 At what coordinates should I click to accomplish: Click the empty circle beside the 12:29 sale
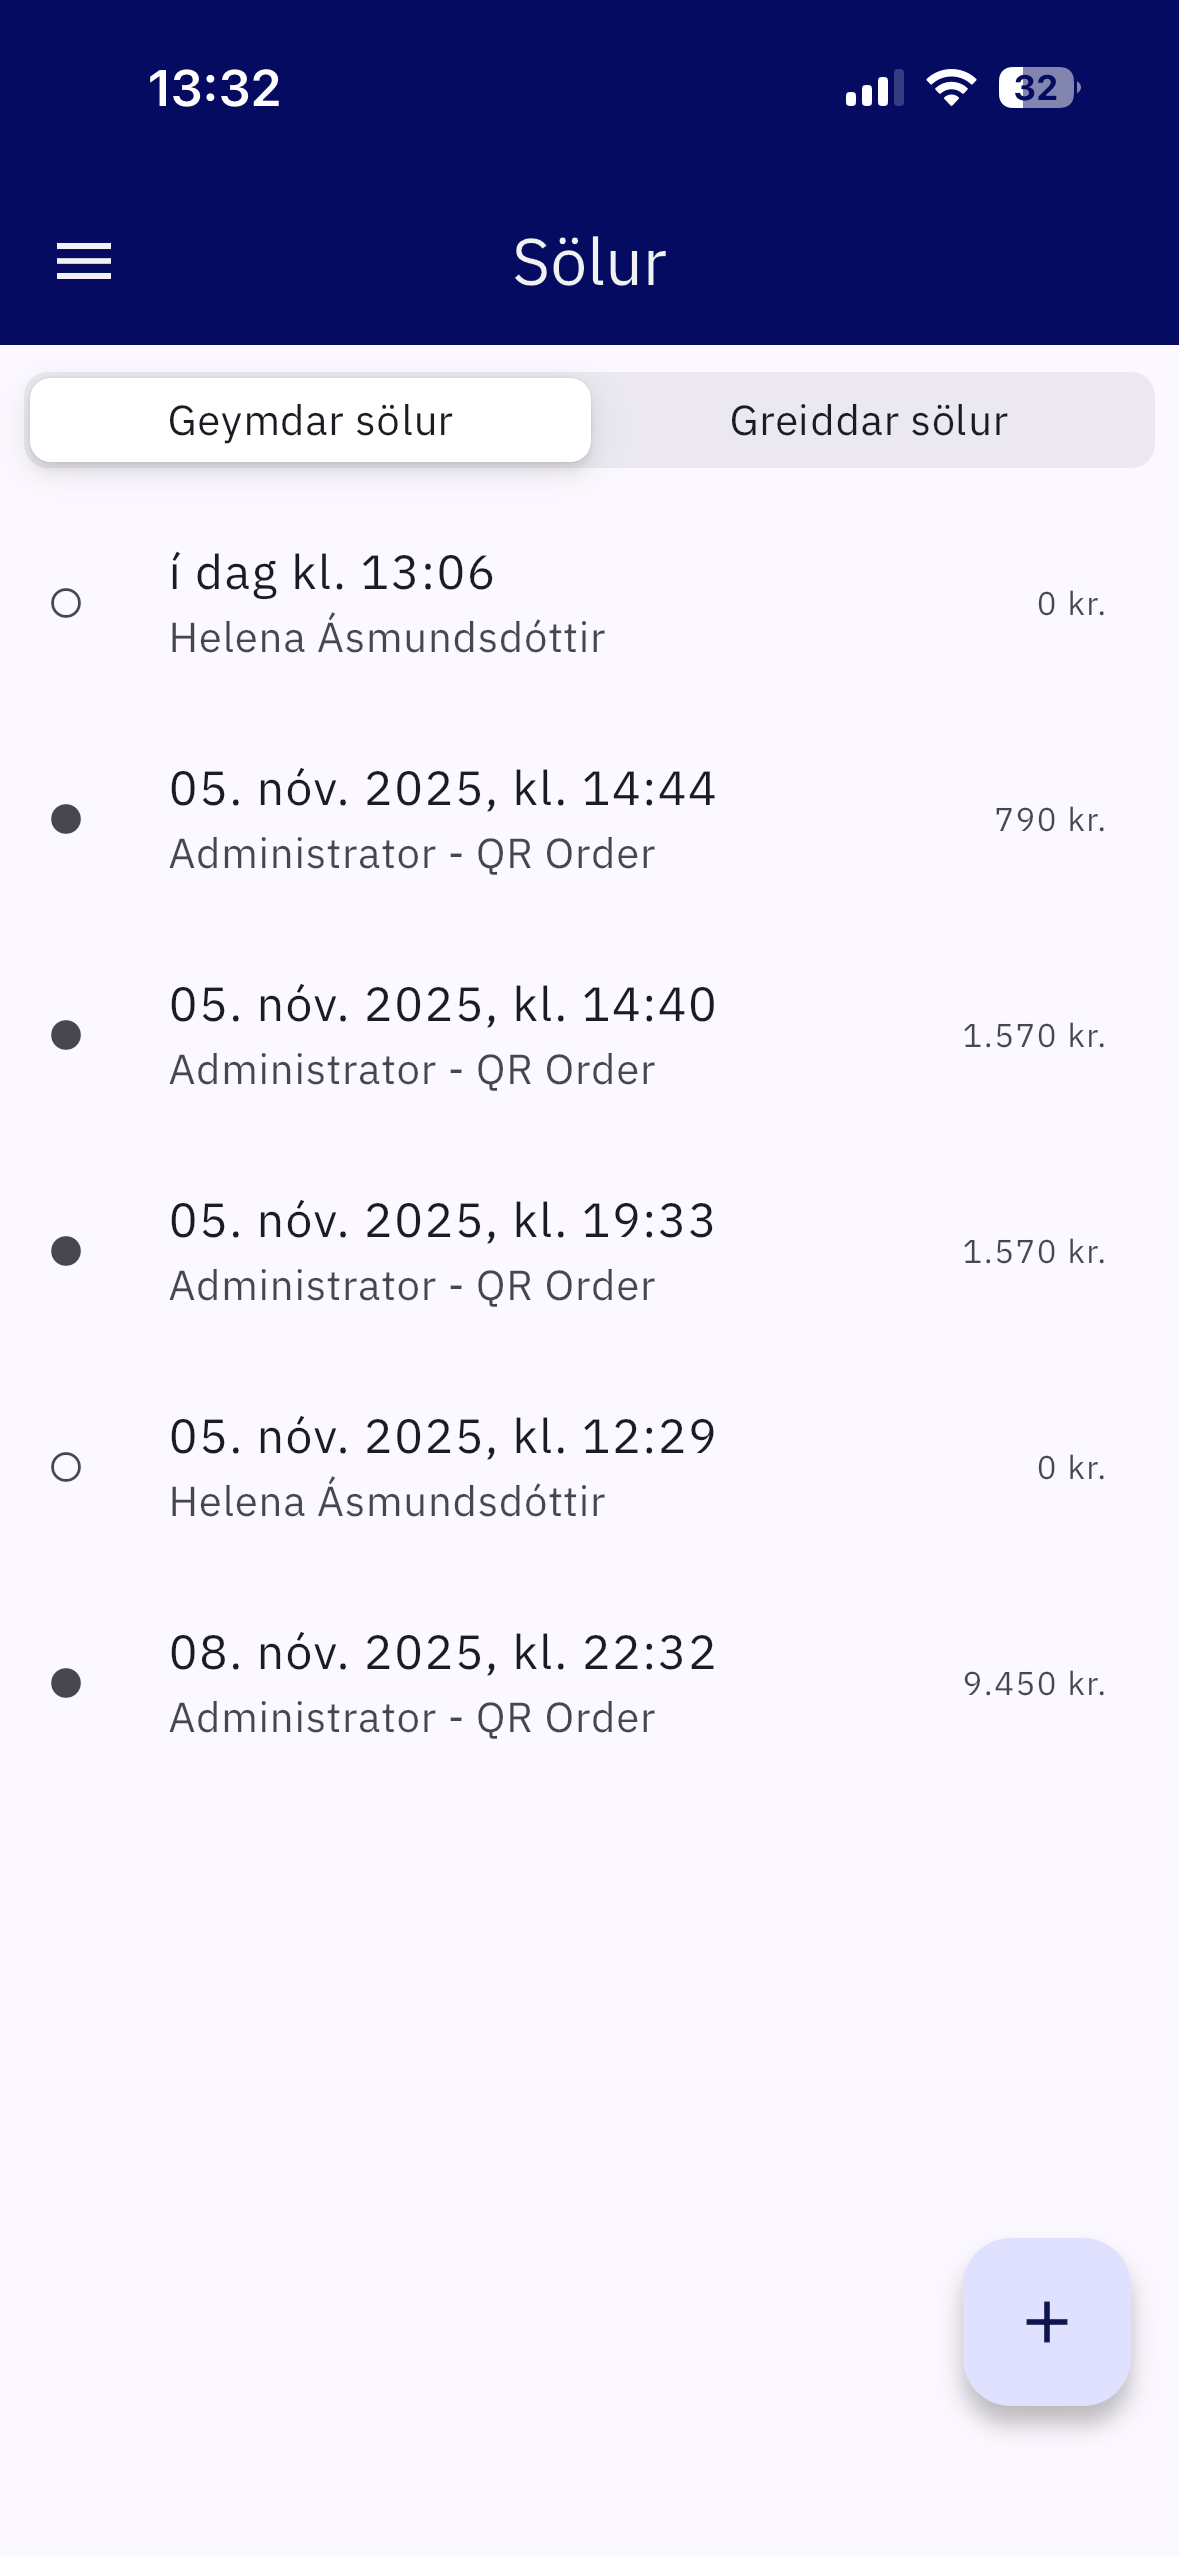pos(66,1468)
